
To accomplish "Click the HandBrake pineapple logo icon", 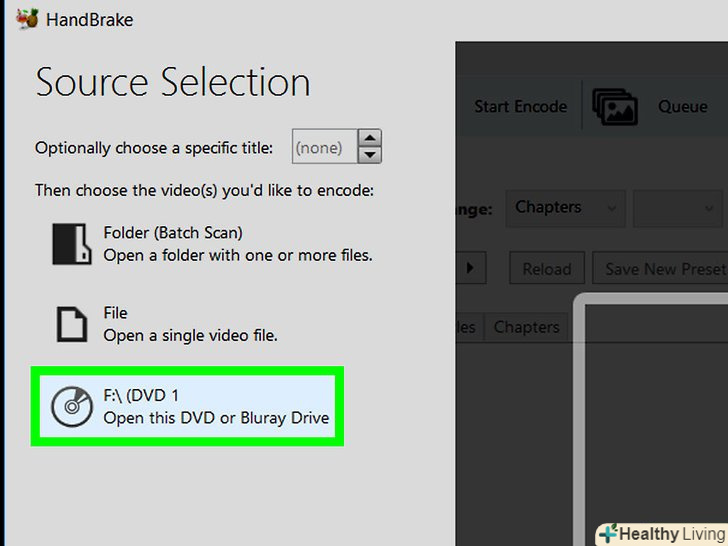I will 27,19.
